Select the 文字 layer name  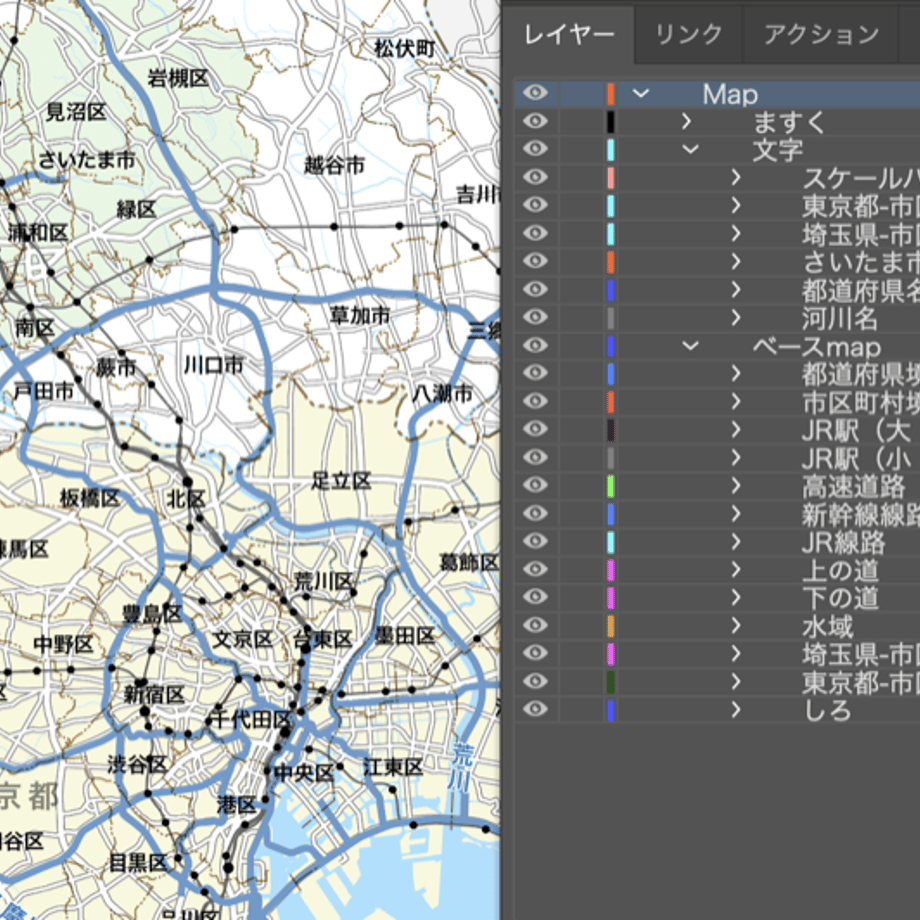[x=777, y=150]
